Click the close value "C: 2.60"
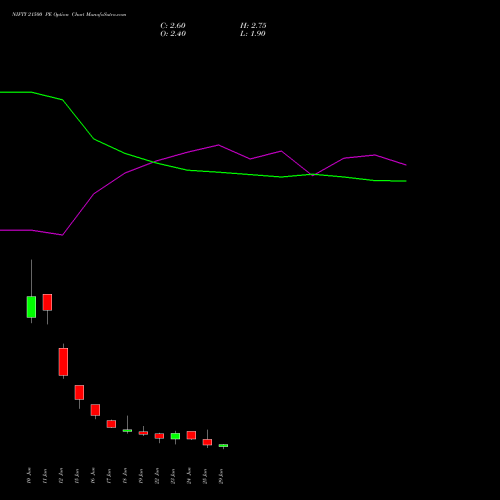Viewport: 500px width, 500px height. (x=173, y=26)
